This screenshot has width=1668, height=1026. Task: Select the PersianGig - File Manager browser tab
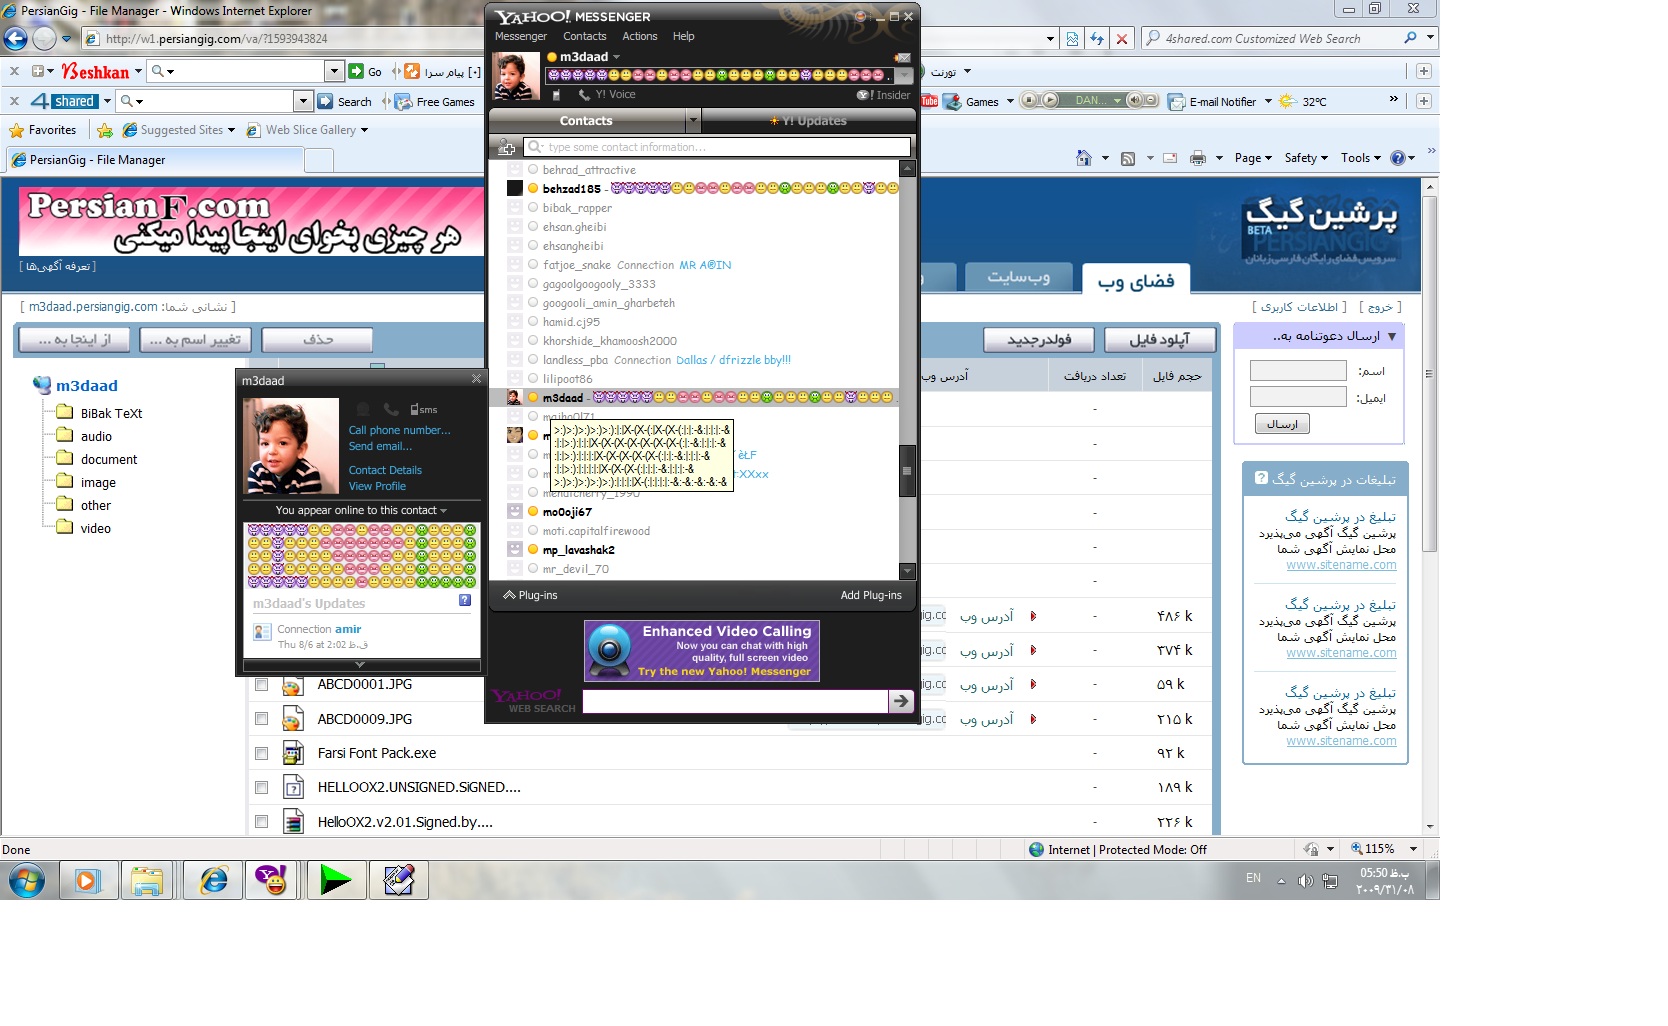(x=155, y=160)
